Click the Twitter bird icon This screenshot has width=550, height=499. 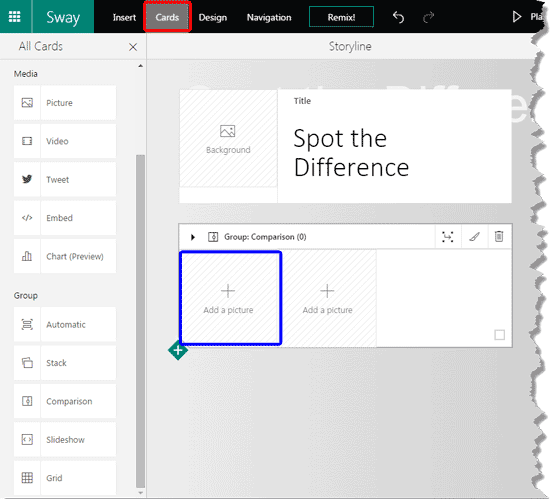coord(27,179)
